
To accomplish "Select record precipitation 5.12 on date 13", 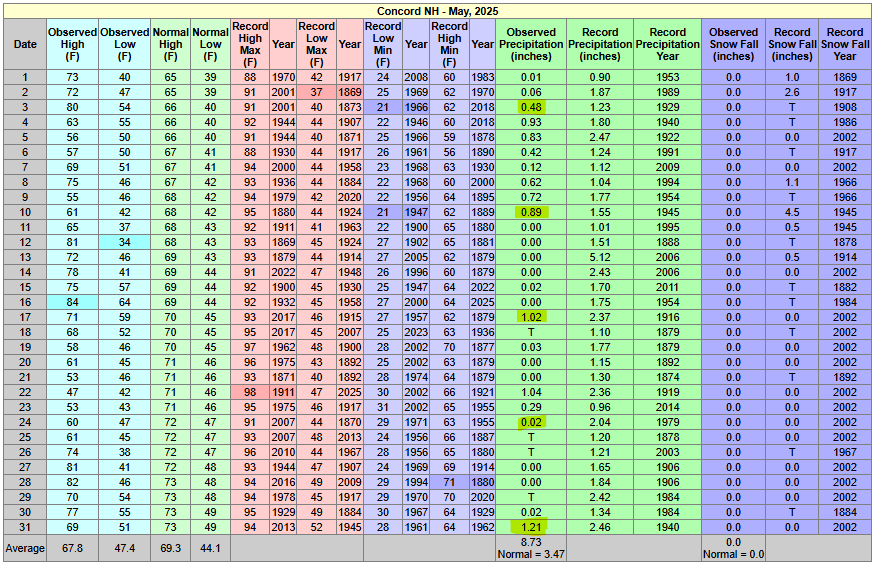I will (600, 257).
